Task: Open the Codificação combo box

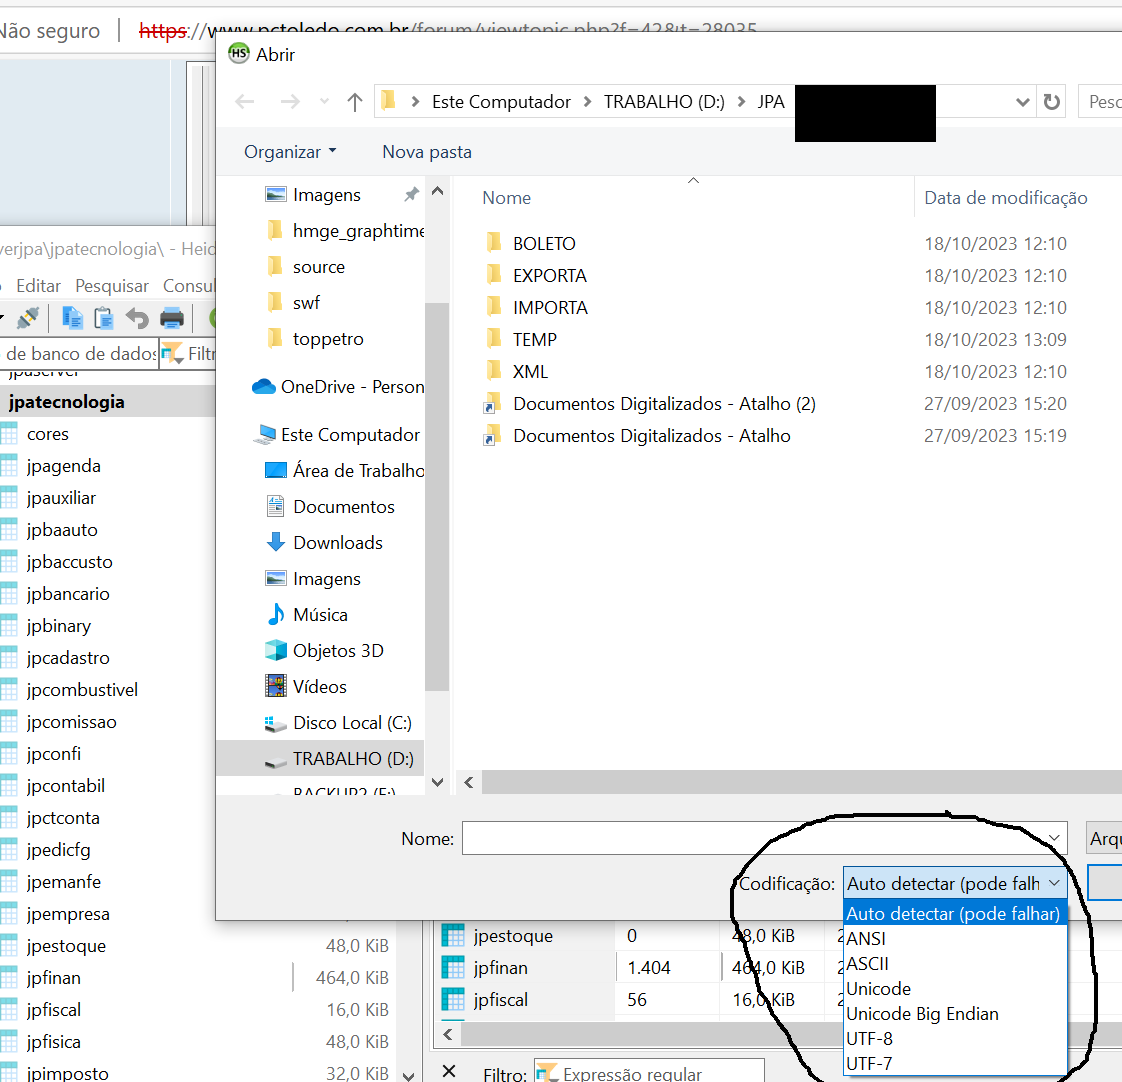Action: pos(955,884)
